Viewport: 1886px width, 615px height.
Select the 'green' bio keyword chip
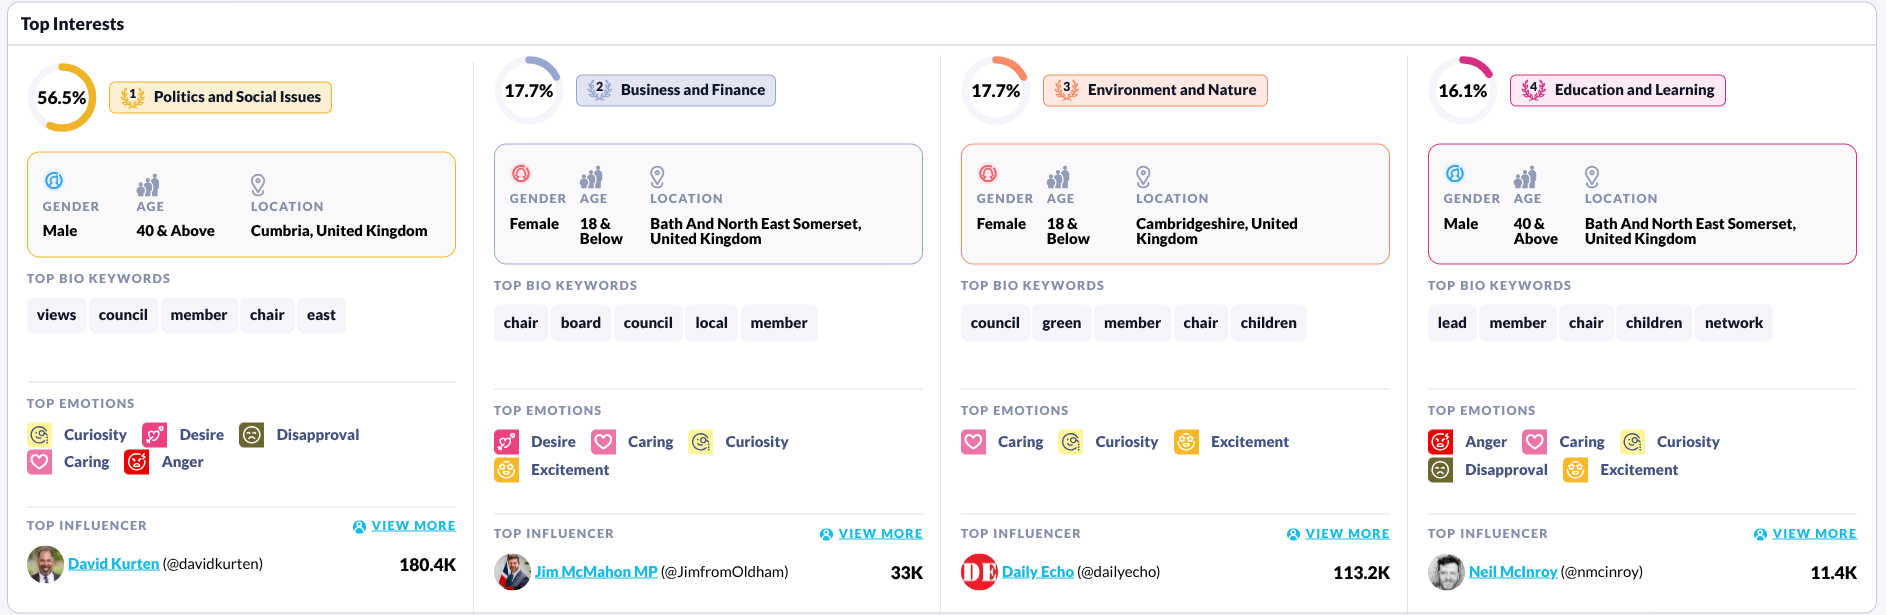pos(1061,323)
